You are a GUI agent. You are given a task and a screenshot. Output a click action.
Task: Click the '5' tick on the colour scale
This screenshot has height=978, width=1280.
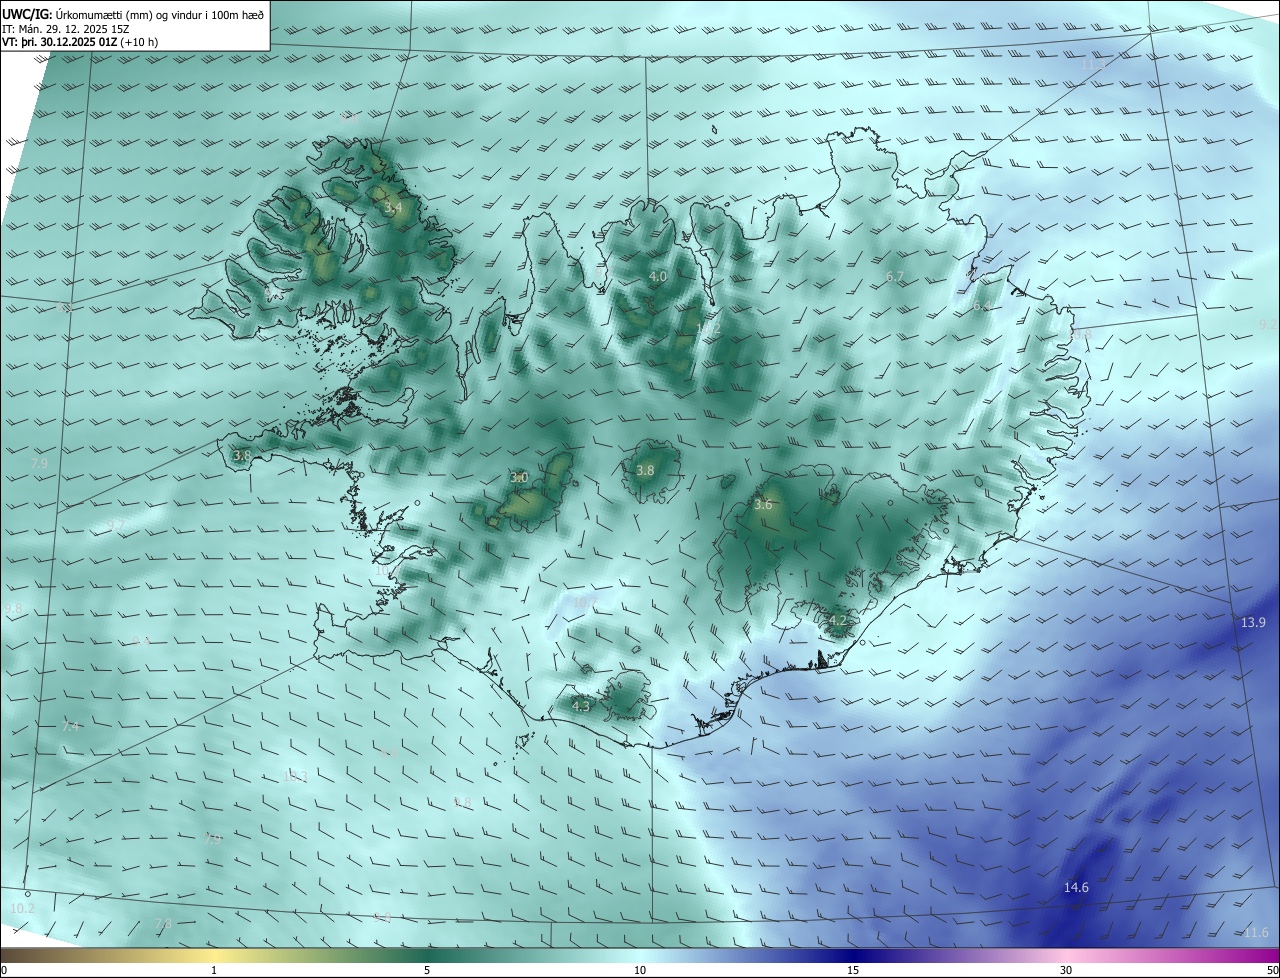[427, 970]
